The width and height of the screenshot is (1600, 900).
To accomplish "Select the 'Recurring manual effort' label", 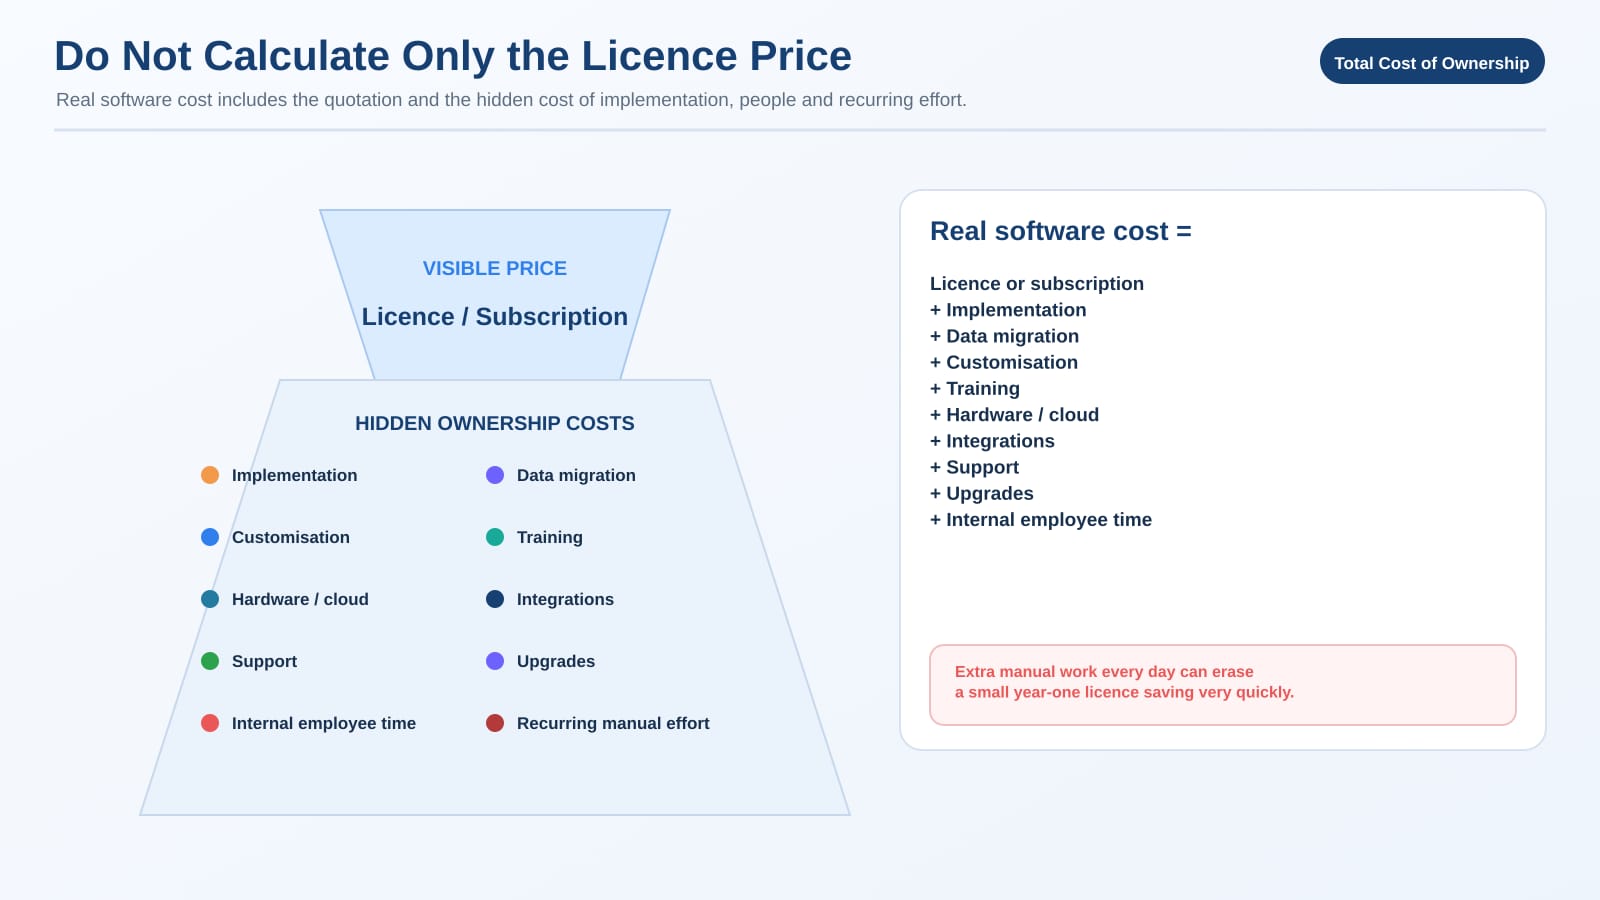I will tap(613, 723).
